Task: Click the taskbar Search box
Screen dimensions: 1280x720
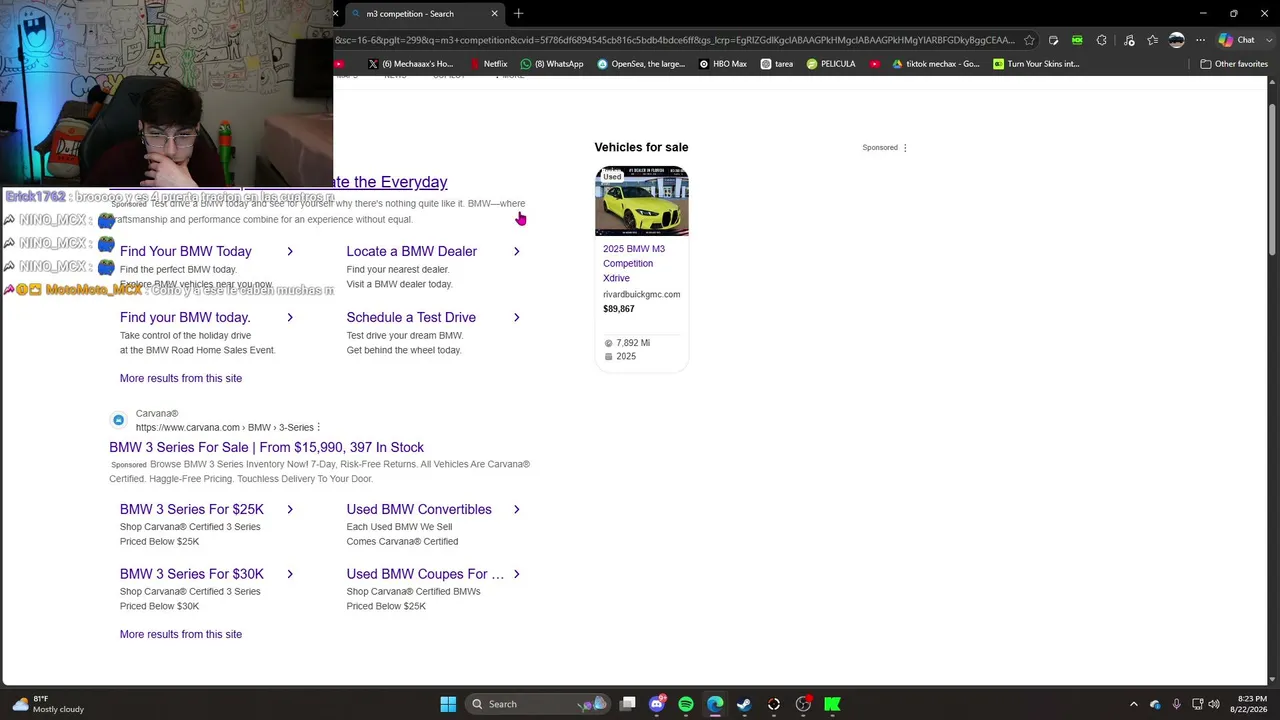Action: click(x=538, y=704)
